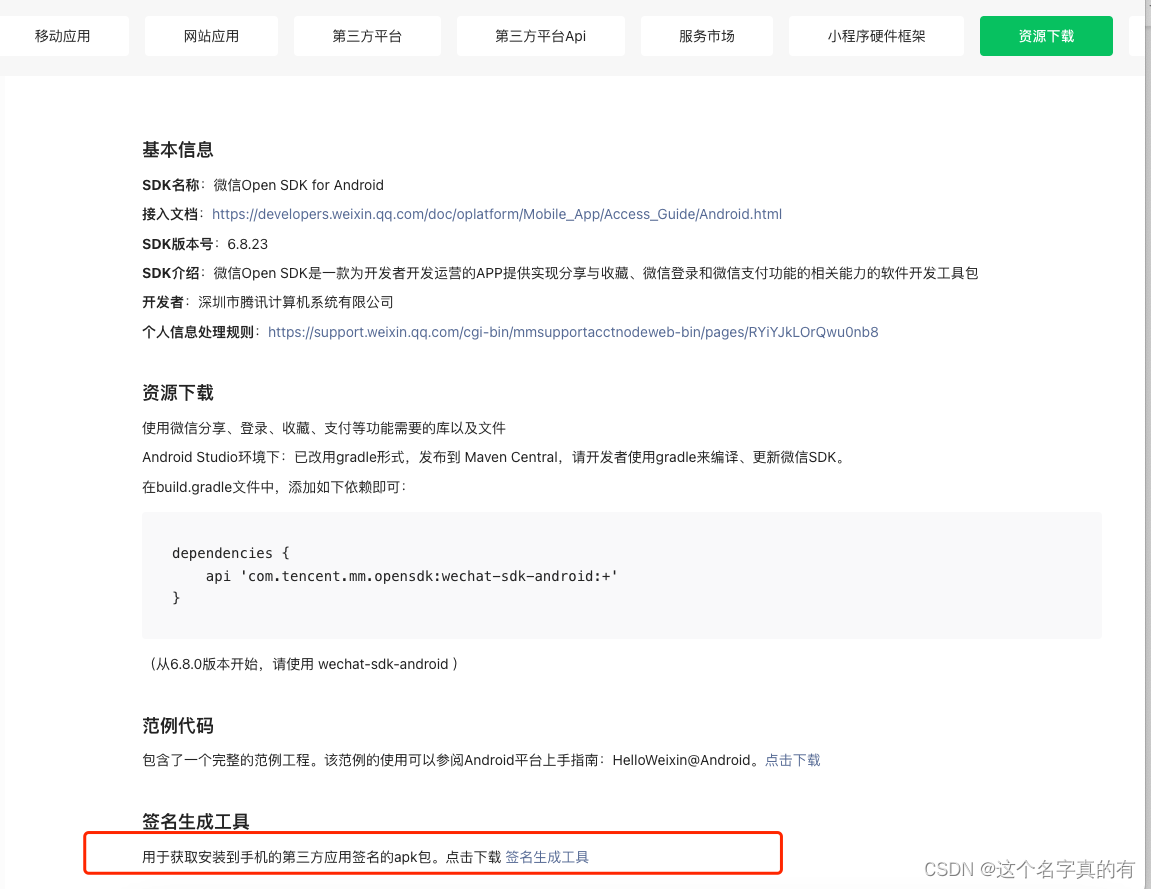The width and height of the screenshot is (1151, 889).
Task: Click the developer name 深圳市腾讯计算机系统有限公司
Action: pos(296,302)
